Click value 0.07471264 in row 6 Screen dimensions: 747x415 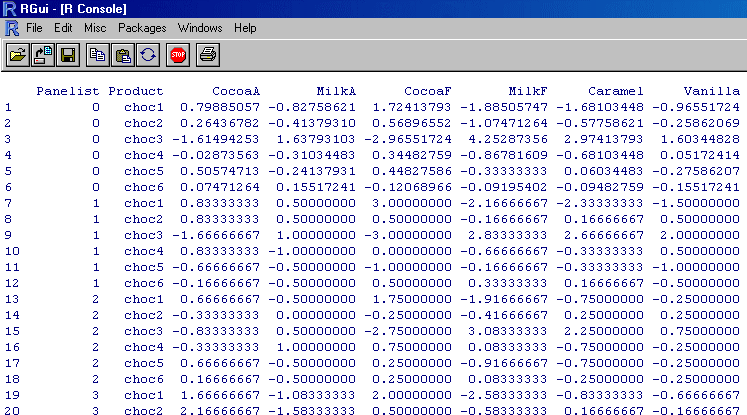point(220,187)
